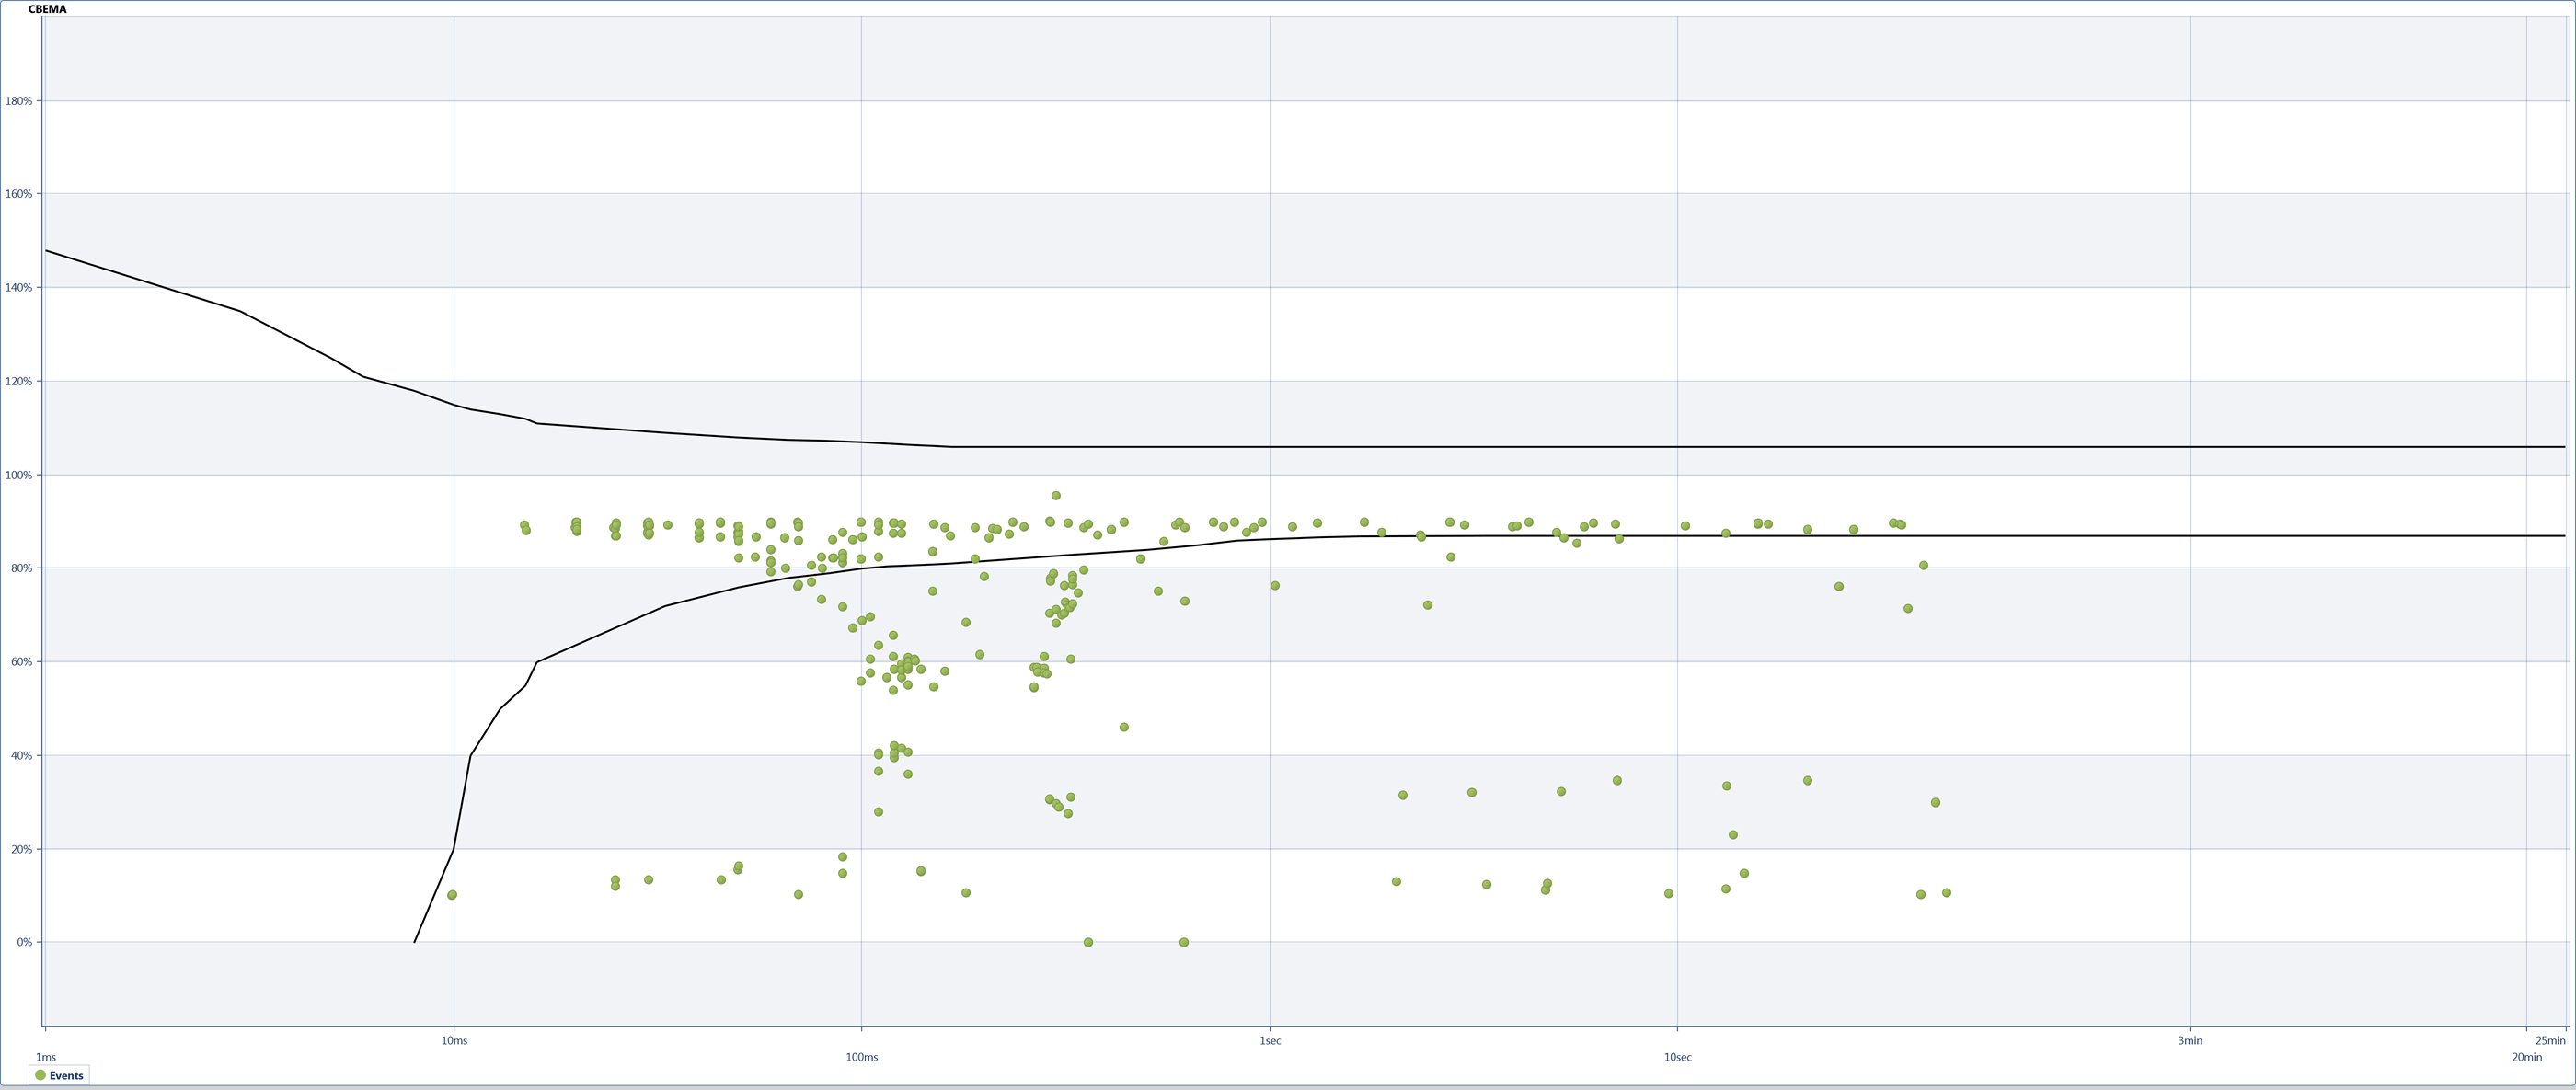Click the 20% y-axis label
Image resolution: width=2576 pixels, height=1090 pixels.
click(22, 849)
